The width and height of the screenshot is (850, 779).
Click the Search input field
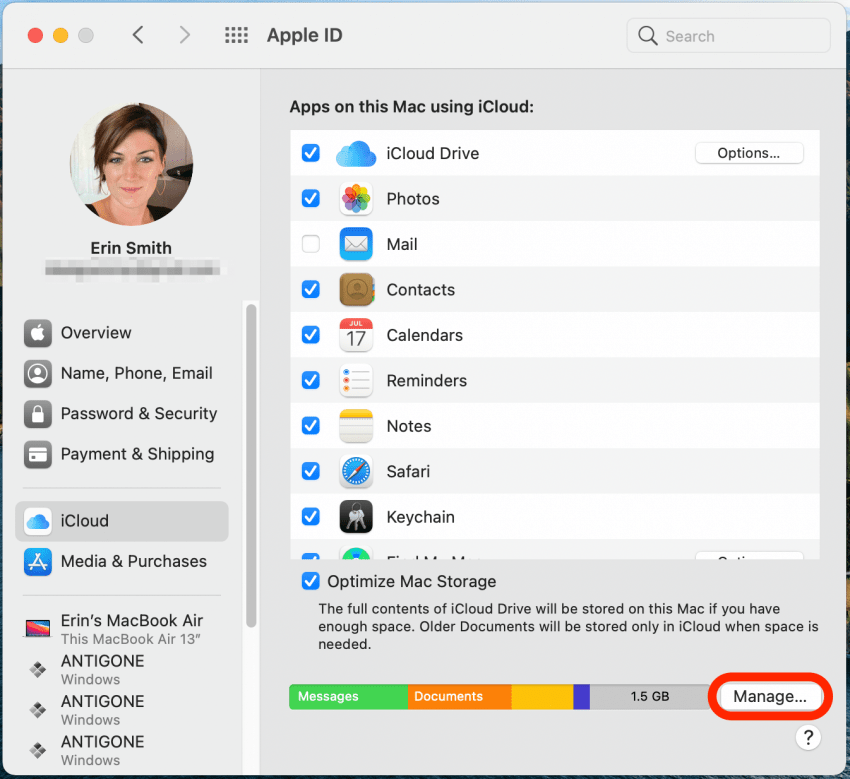[728, 36]
